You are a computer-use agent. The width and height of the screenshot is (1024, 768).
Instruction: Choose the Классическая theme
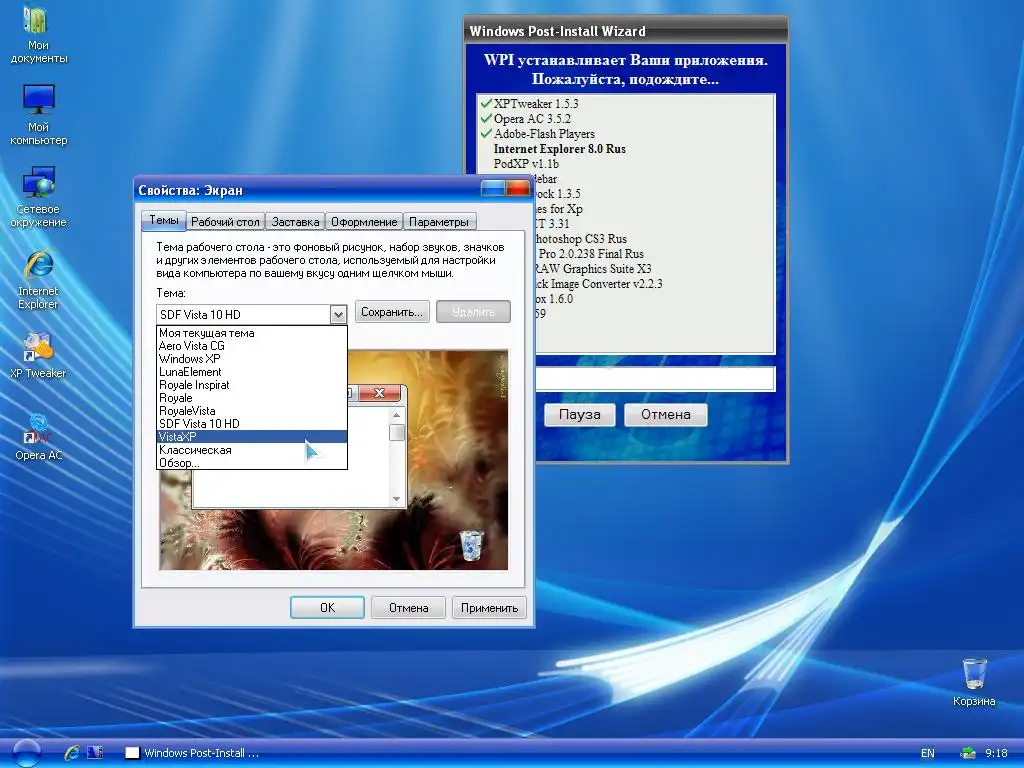click(252, 450)
